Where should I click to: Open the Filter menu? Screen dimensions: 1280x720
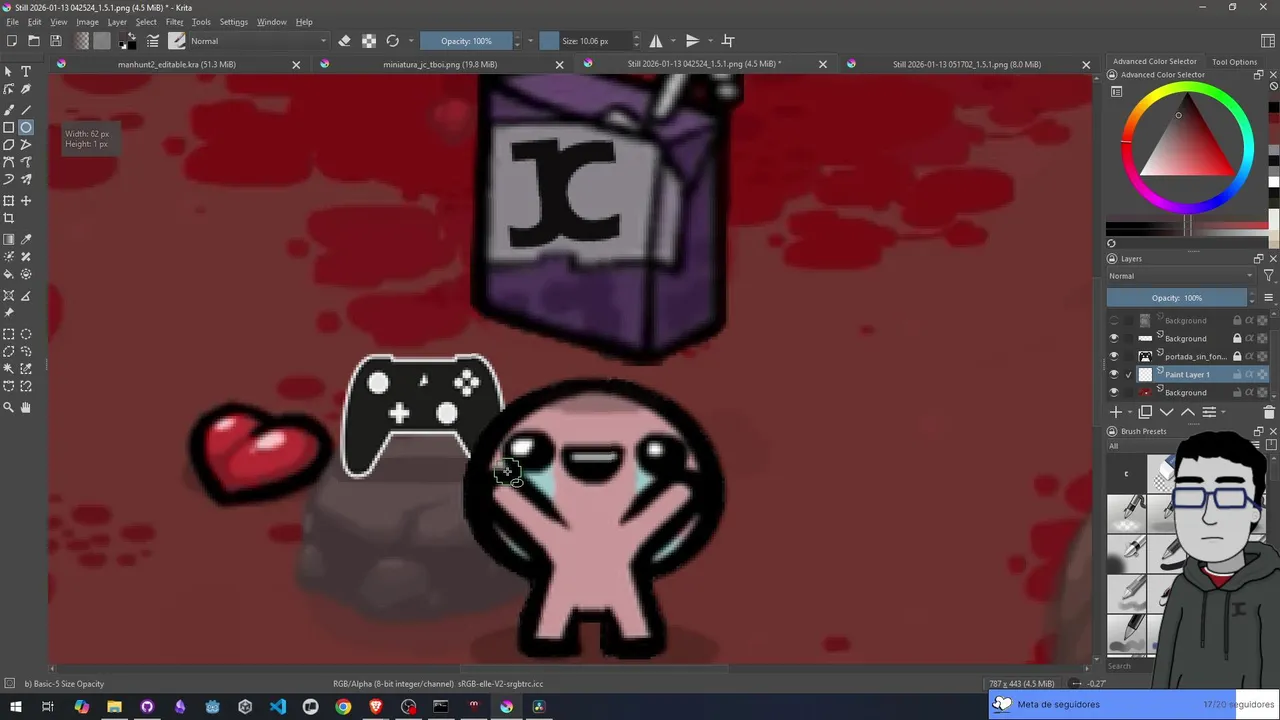tap(174, 22)
